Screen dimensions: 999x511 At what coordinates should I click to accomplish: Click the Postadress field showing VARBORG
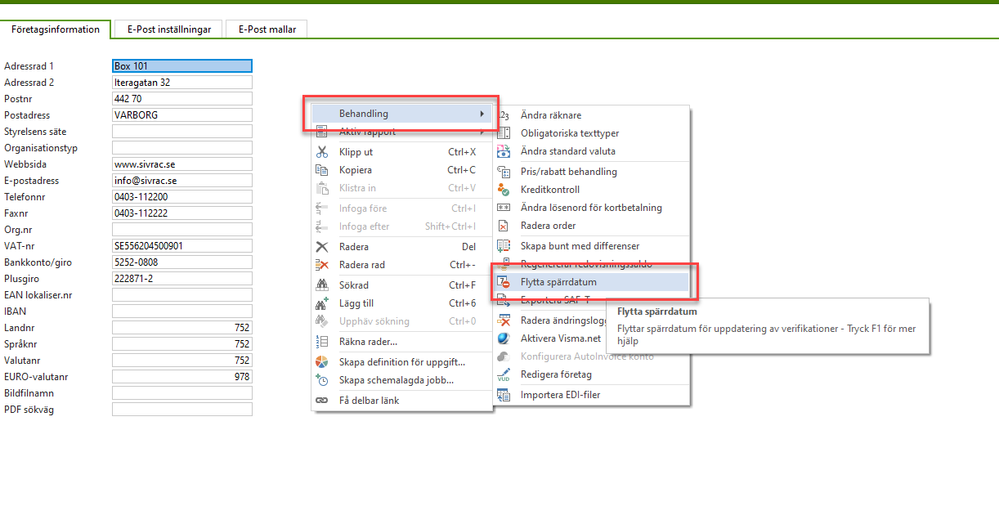[182, 115]
